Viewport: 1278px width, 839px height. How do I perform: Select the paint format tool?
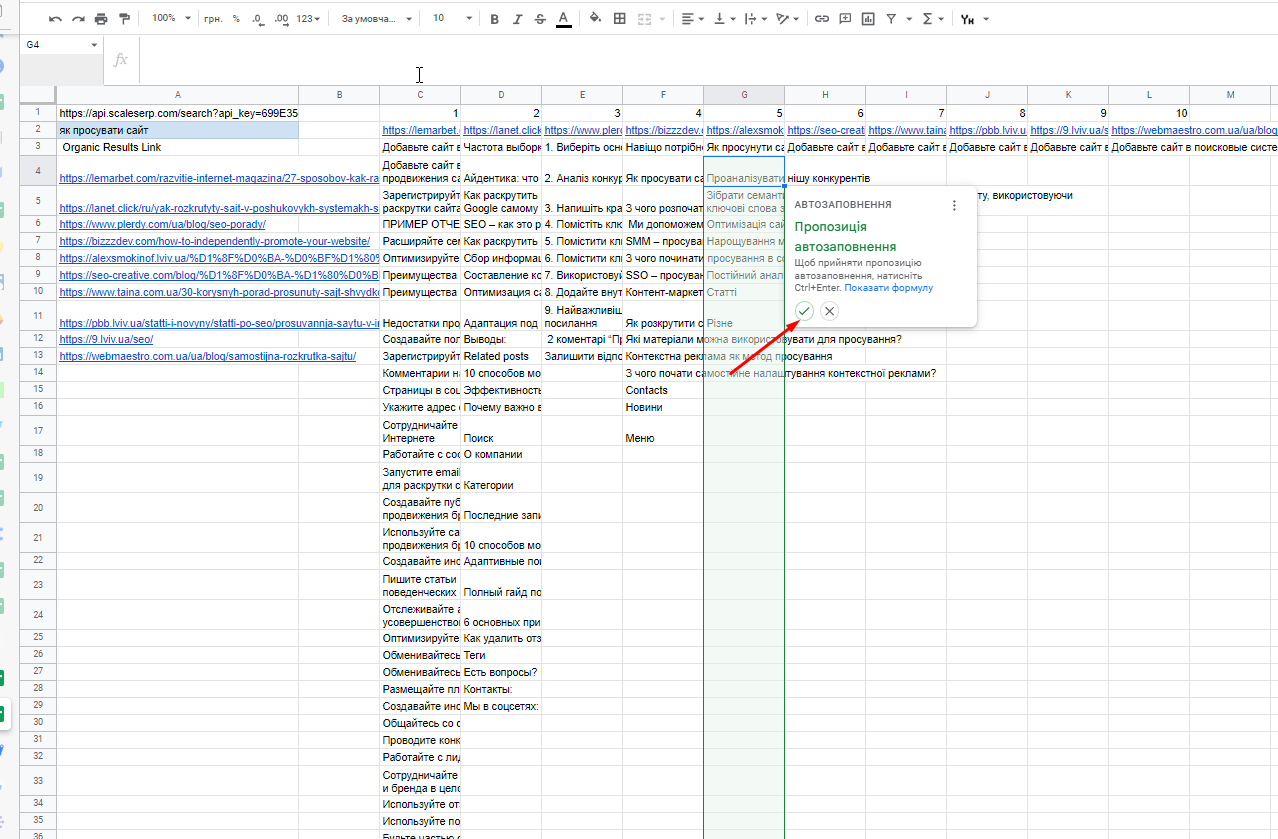(x=124, y=19)
